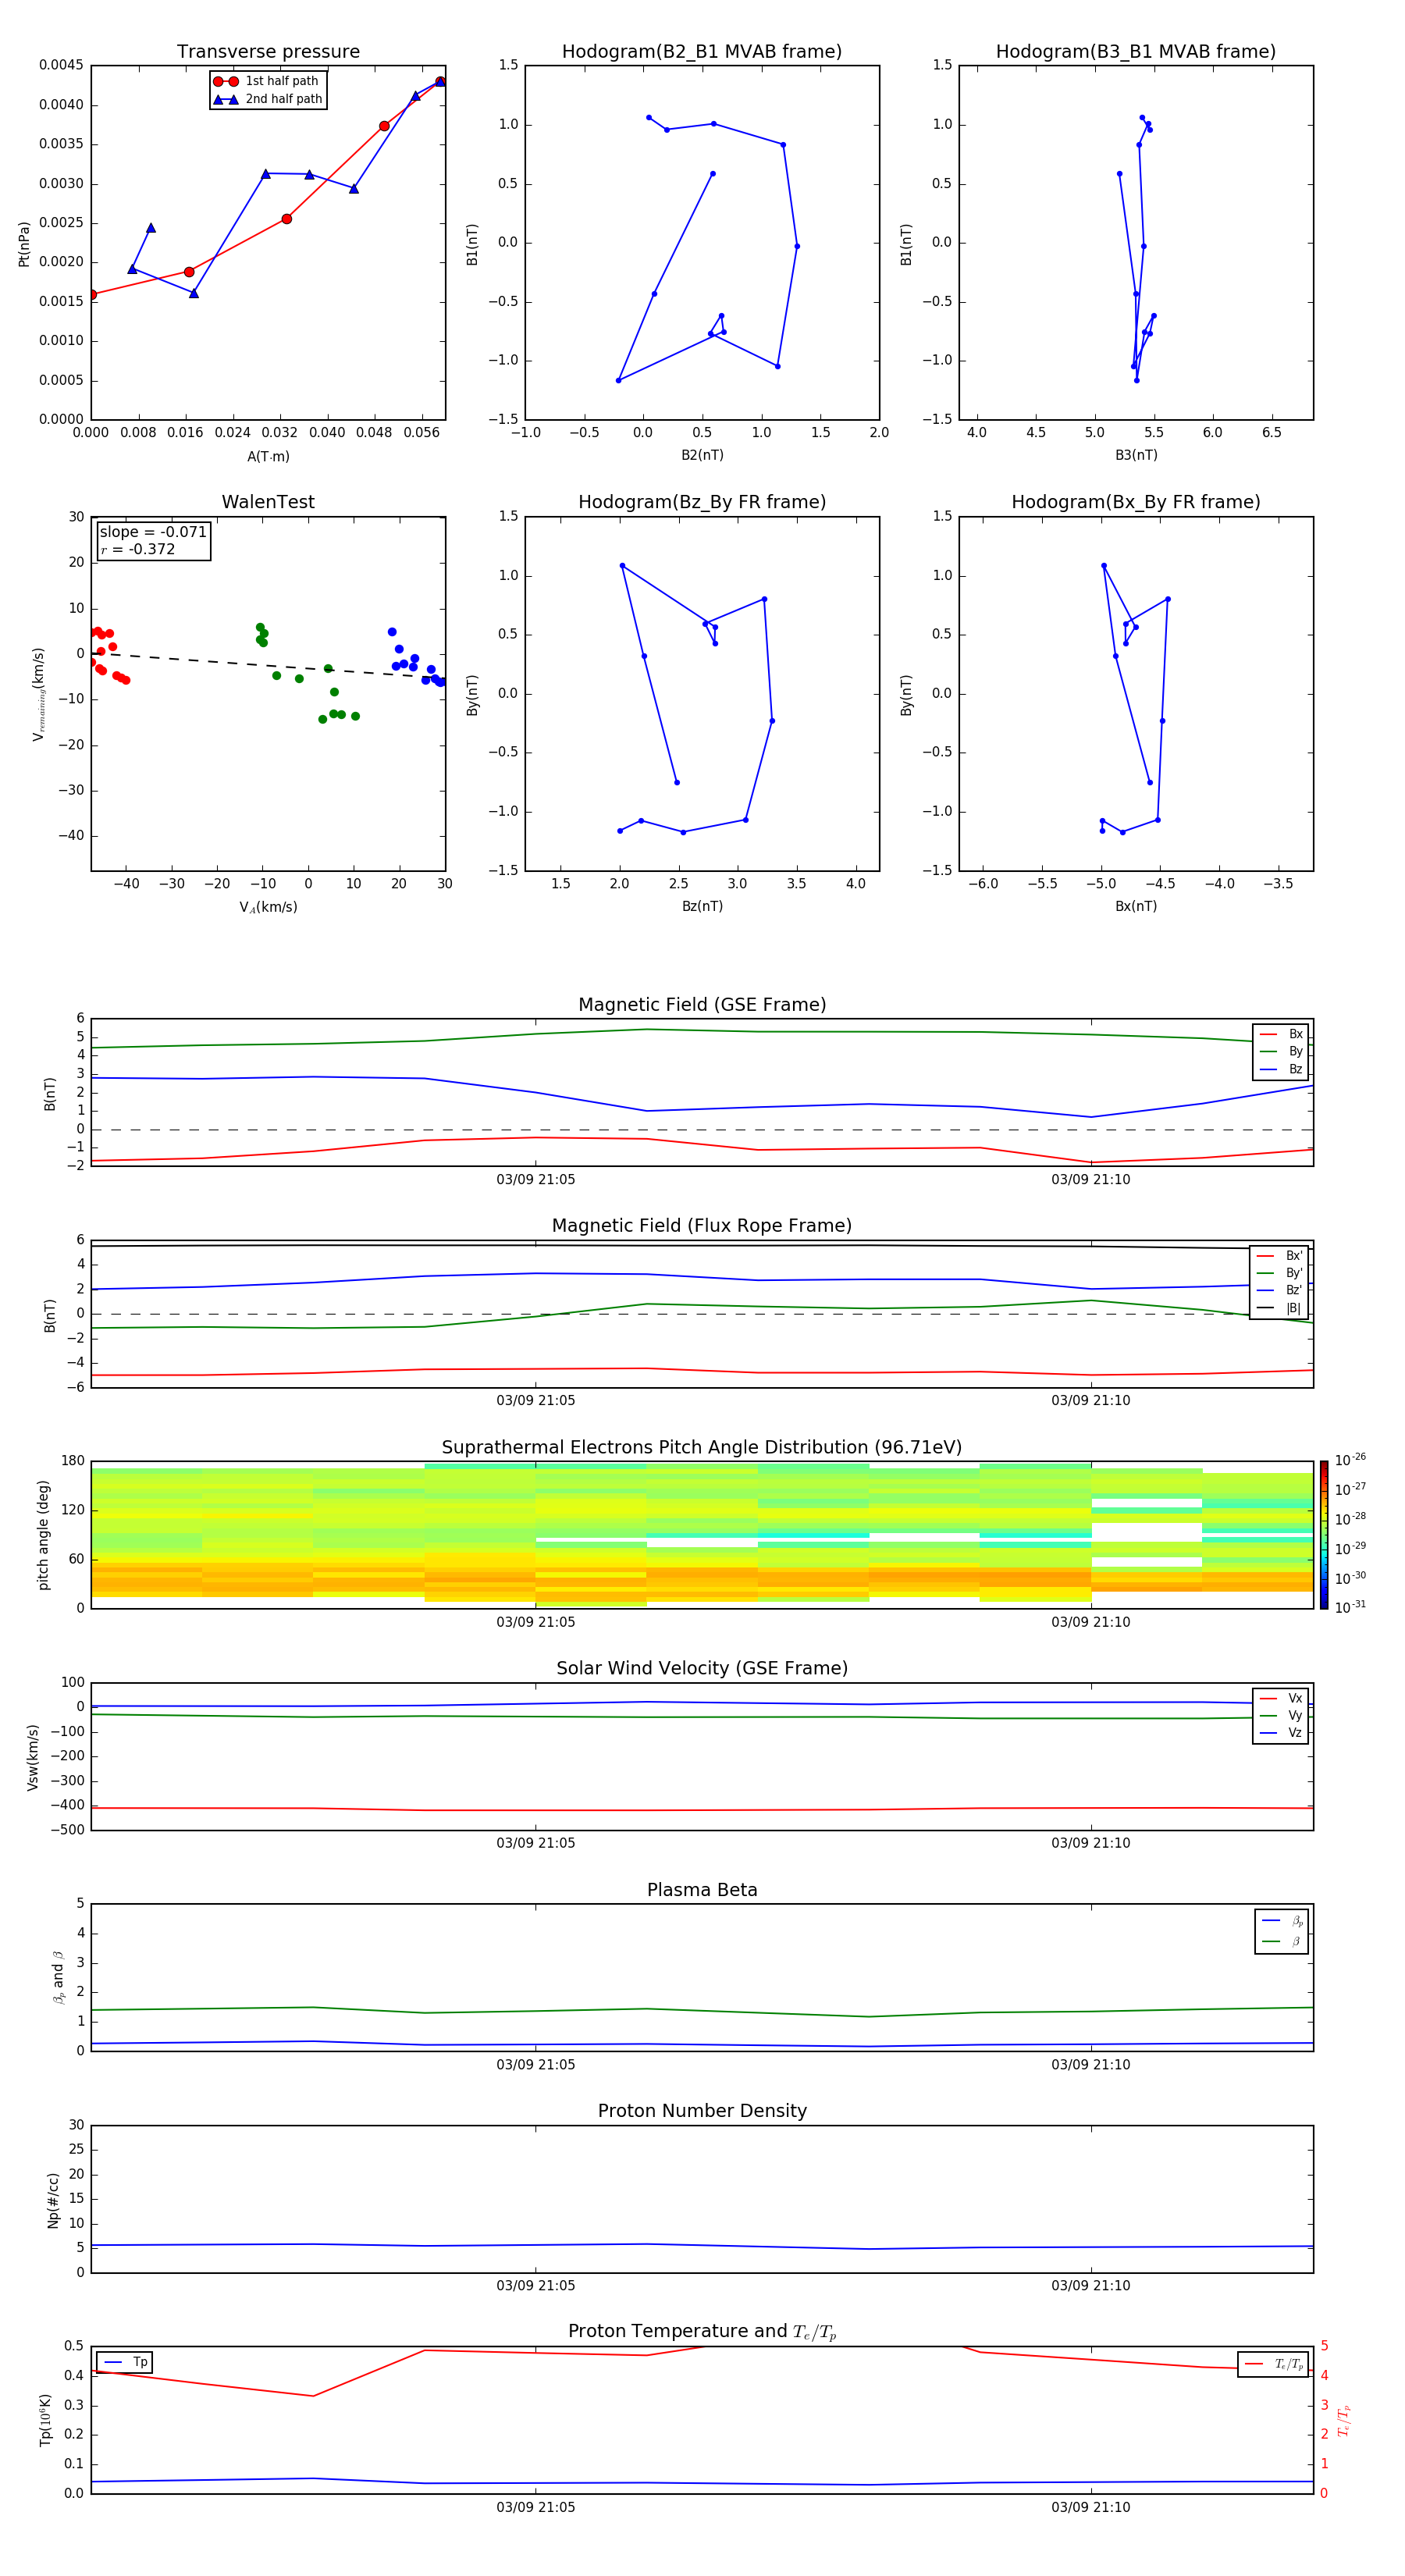Click the '0.0045' tick on pressure plot
Viewport: 1405px width, 2576px height.
[x=61, y=65]
